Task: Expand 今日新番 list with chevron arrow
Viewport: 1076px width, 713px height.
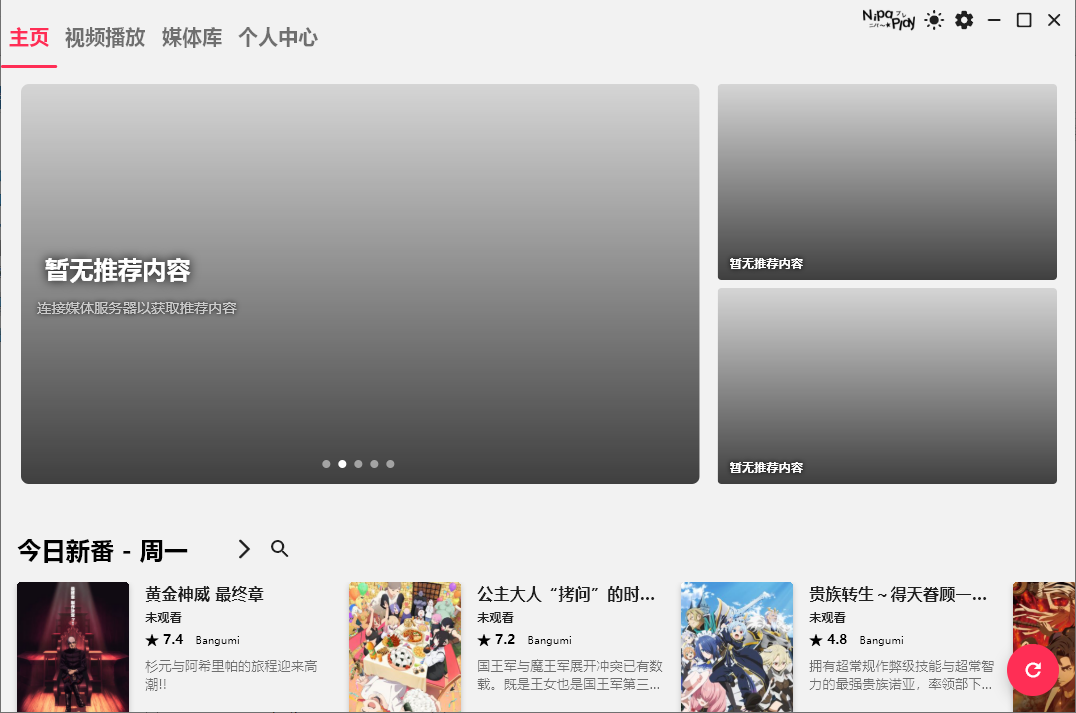Action: [244, 549]
